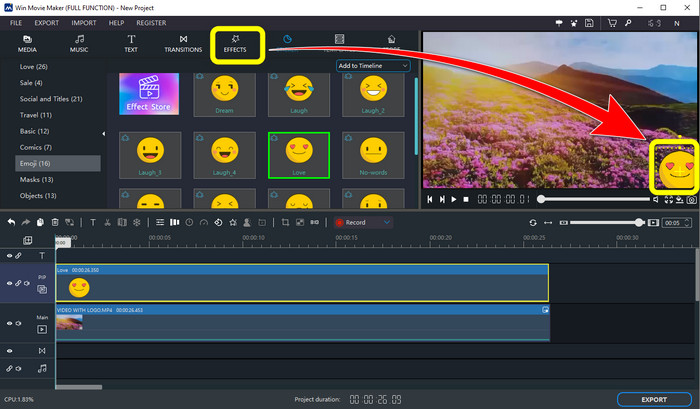The width and height of the screenshot is (700, 409).
Task: Click the undo arrow in timeline toolbar
Action: 11,222
